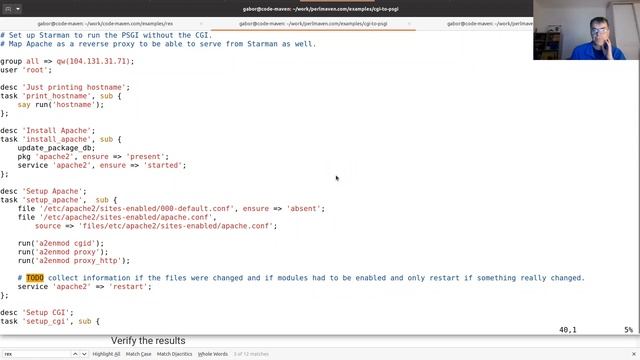Toggle Highlight All in find bar
Screen dimensions: 640x360
(x=106, y=354)
